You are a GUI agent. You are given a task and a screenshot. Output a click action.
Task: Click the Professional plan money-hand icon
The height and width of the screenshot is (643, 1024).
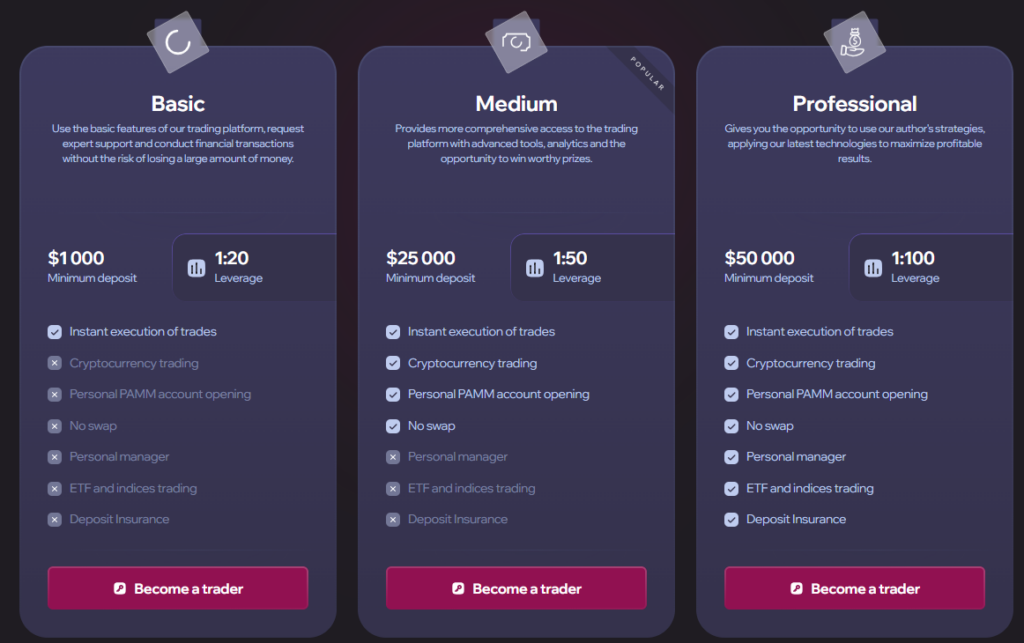853,42
